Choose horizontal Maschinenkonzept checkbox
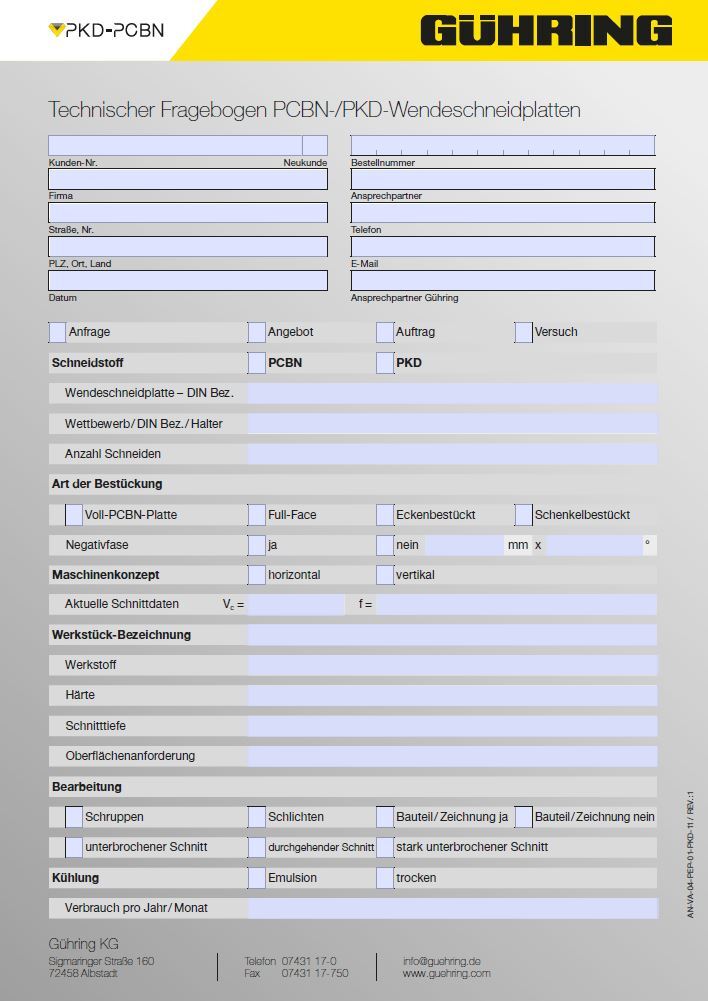 tap(257, 575)
